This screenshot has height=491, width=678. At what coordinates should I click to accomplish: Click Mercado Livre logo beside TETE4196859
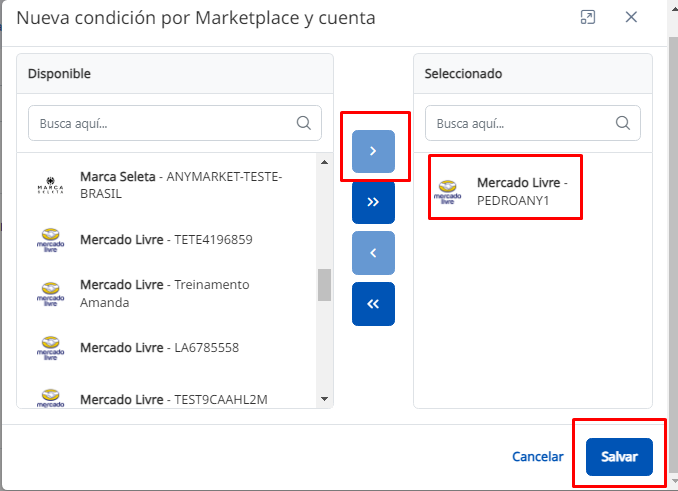[x=51, y=240]
